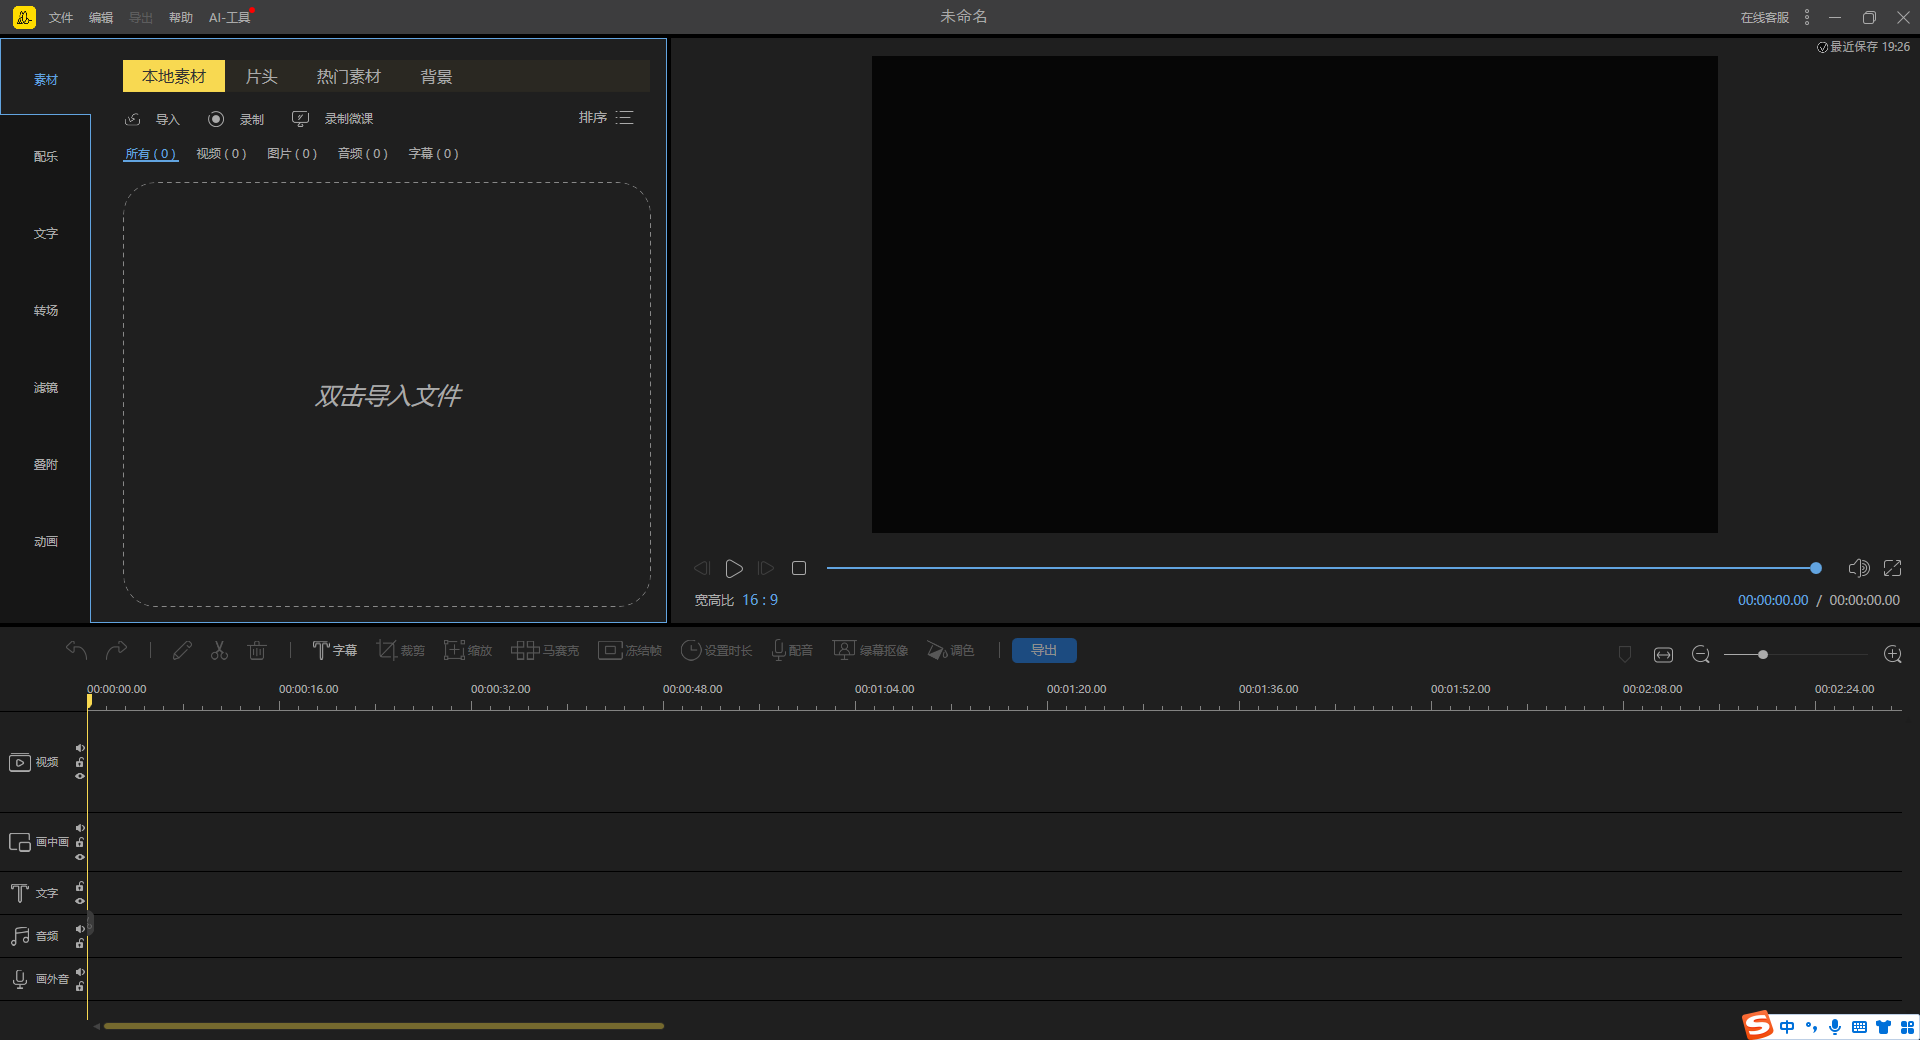Mute the 音频 track speaker
This screenshot has height=1040, width=1920.
(80, 929)
